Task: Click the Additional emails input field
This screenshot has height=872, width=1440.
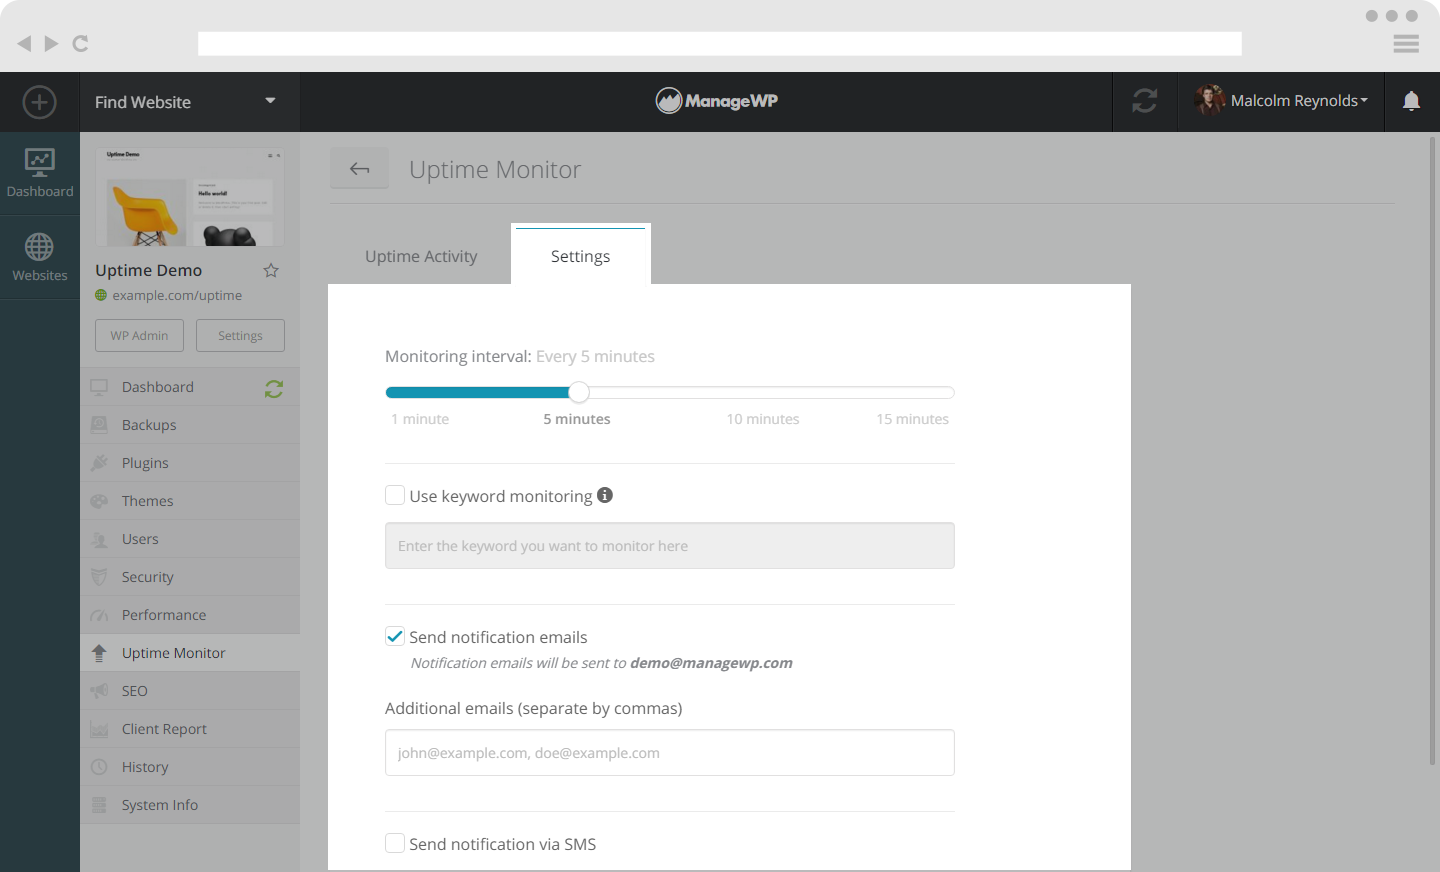Action: pyautogui.click(x=670, y=753)
